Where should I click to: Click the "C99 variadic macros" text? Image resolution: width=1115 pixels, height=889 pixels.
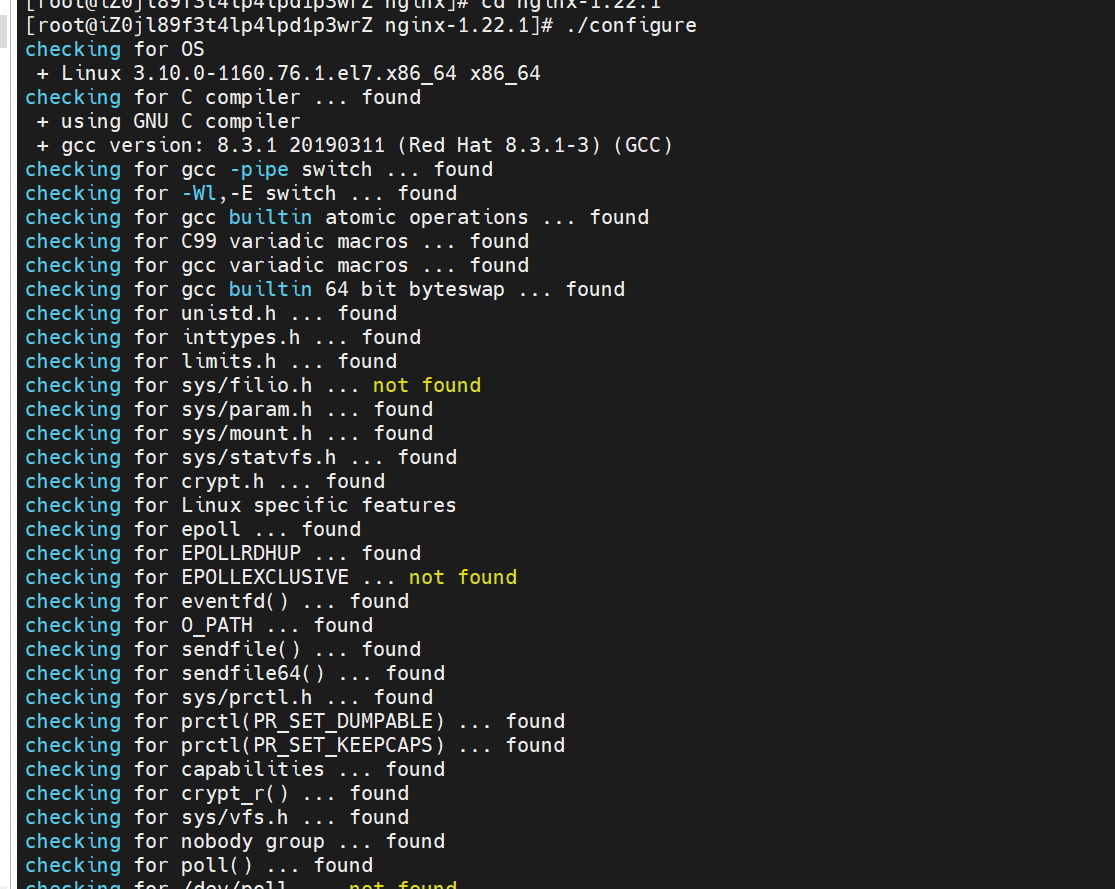(x=295, y=241)
